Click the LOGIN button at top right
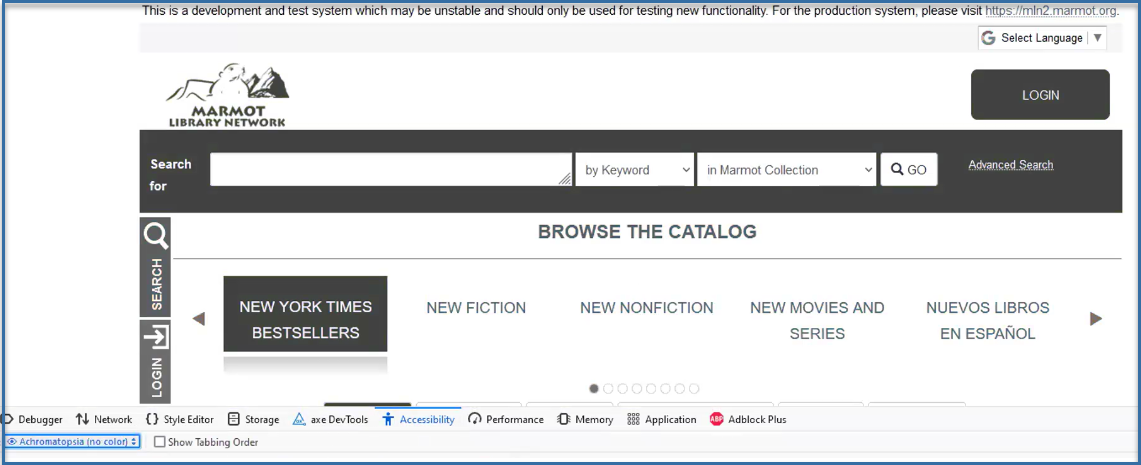Viewport: 1141px width, 465px height. coord(1040,95)
